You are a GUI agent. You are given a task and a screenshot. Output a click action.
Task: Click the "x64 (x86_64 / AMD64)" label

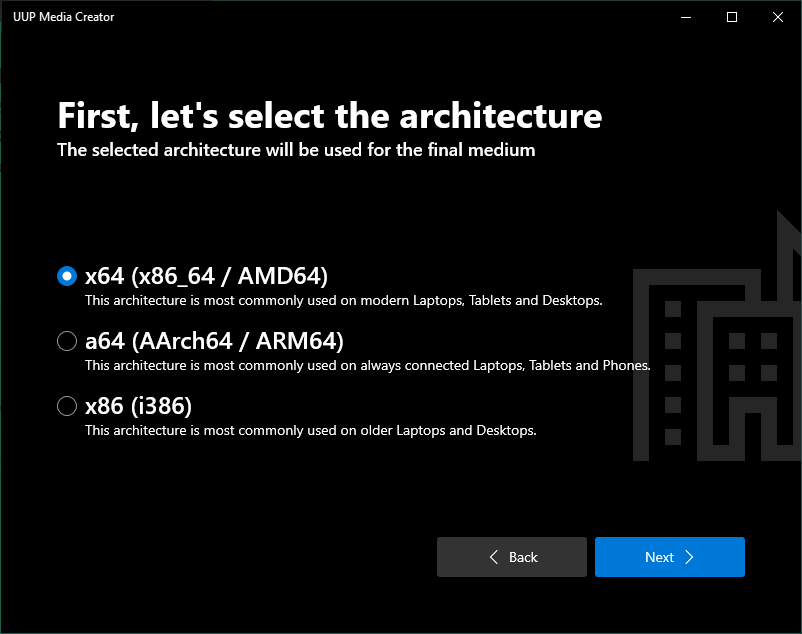(206, 276)
